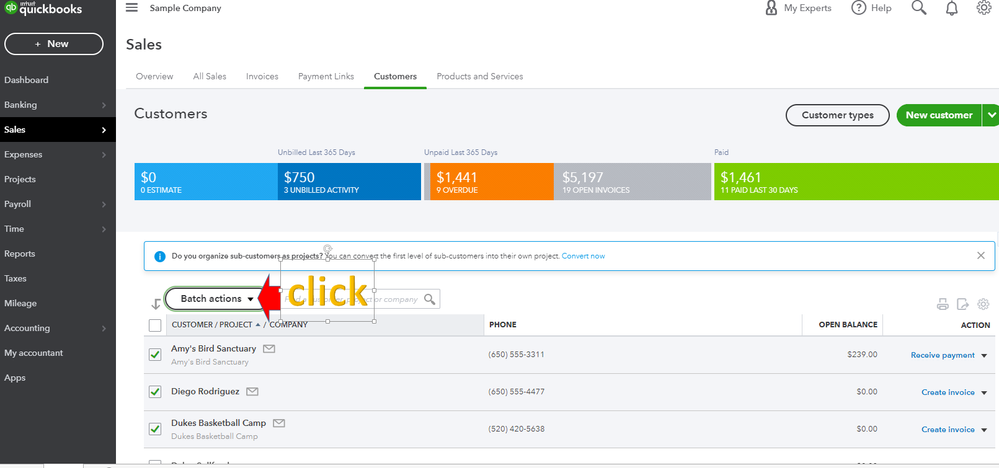
Task: Click the + New button
Action: coord(54,44)
